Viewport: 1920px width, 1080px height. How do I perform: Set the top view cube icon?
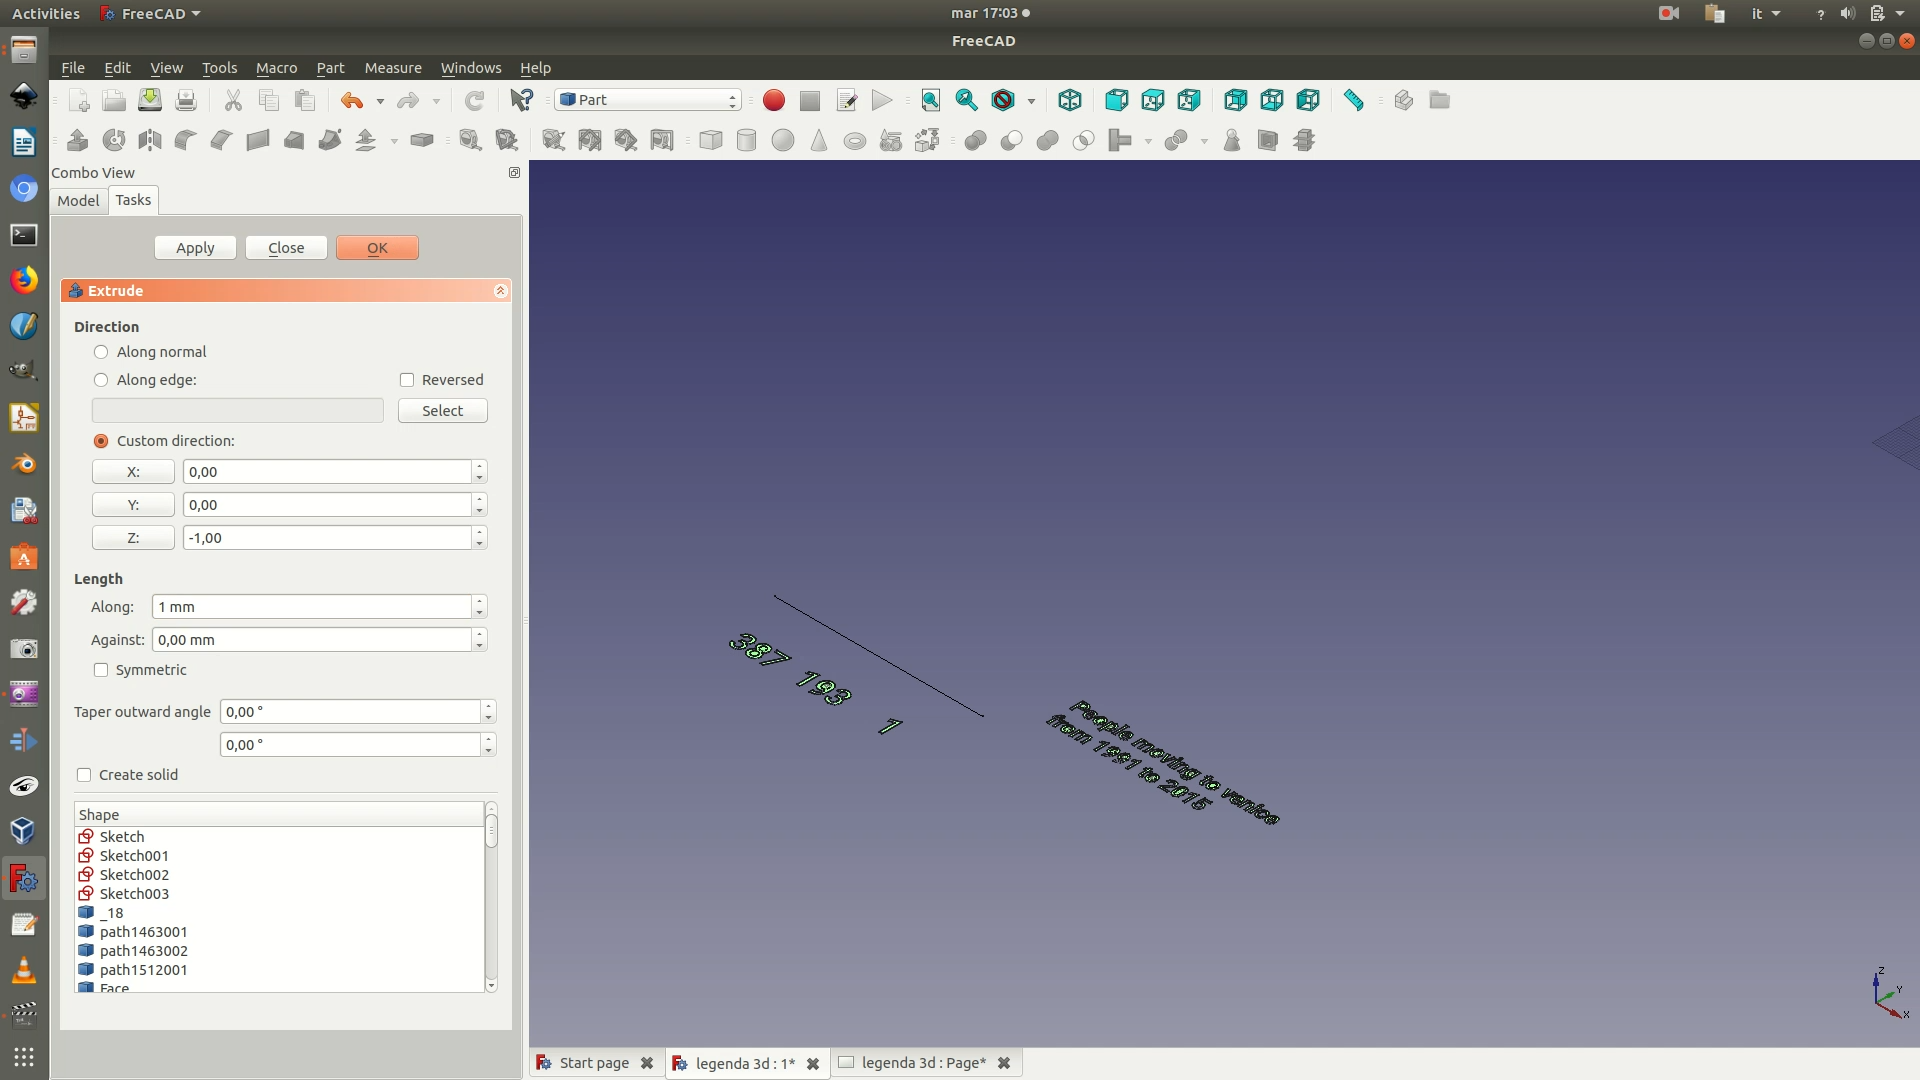coord(1152,100)
